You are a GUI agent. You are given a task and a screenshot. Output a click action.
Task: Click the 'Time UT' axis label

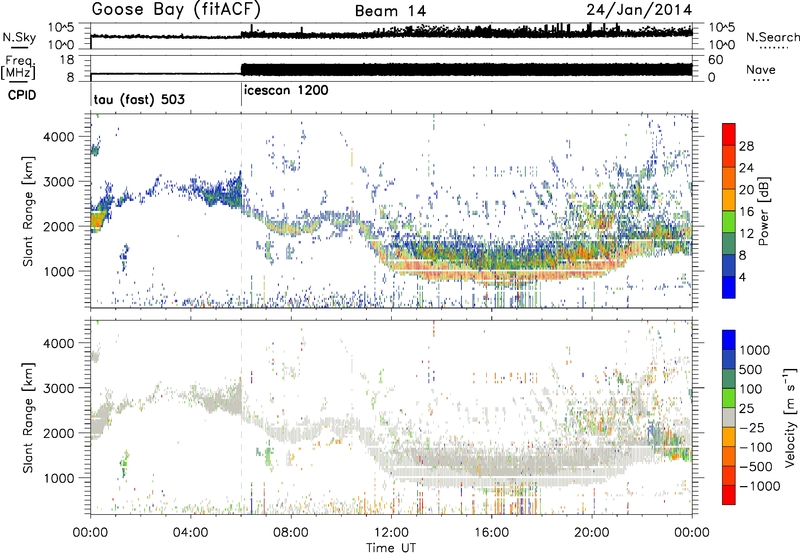coord(391,547)
